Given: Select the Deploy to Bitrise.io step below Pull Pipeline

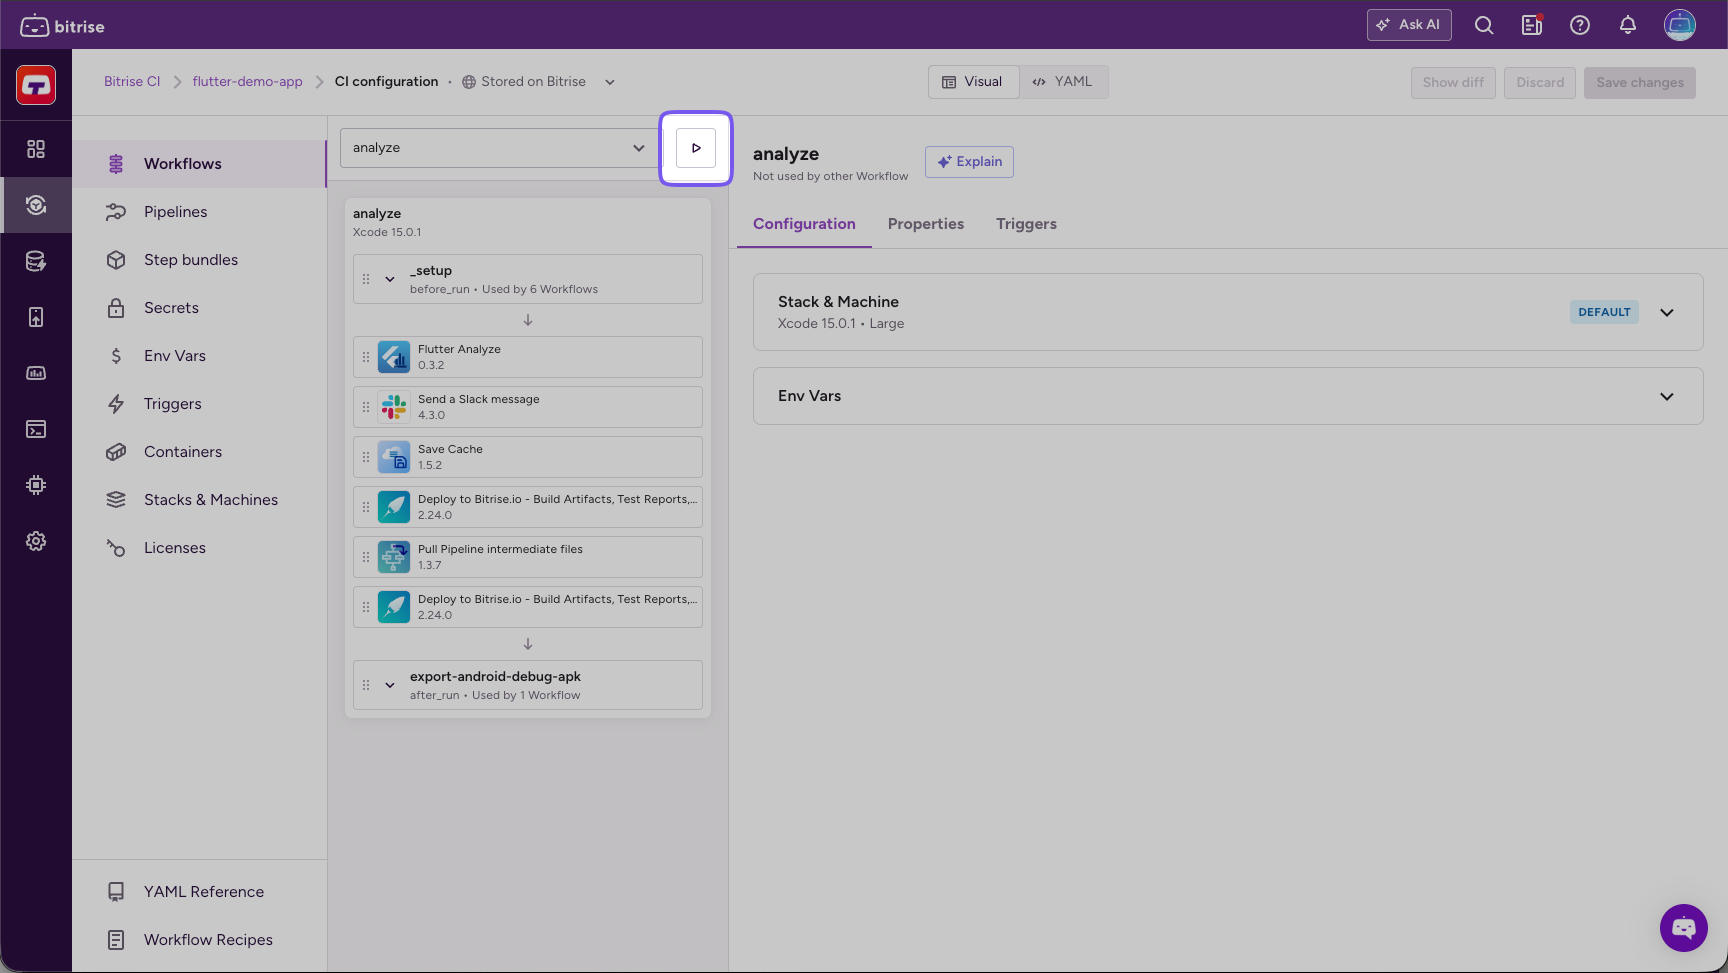Looking at the screenshot, I should [x=528, y=607].
